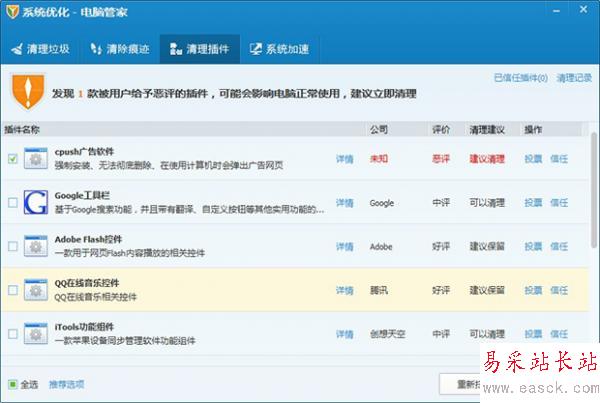Switch to the 清除痕迹 tab
Viewport: 600px width, 403px height.
tap(120, 49)
